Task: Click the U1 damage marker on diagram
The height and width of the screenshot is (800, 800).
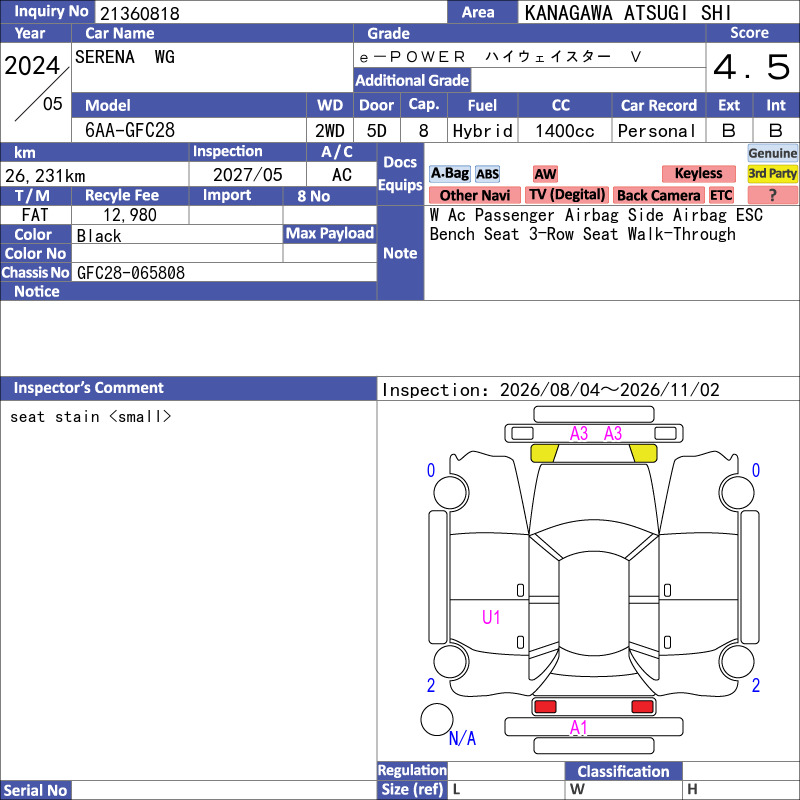Action: (x=491, y=617)
